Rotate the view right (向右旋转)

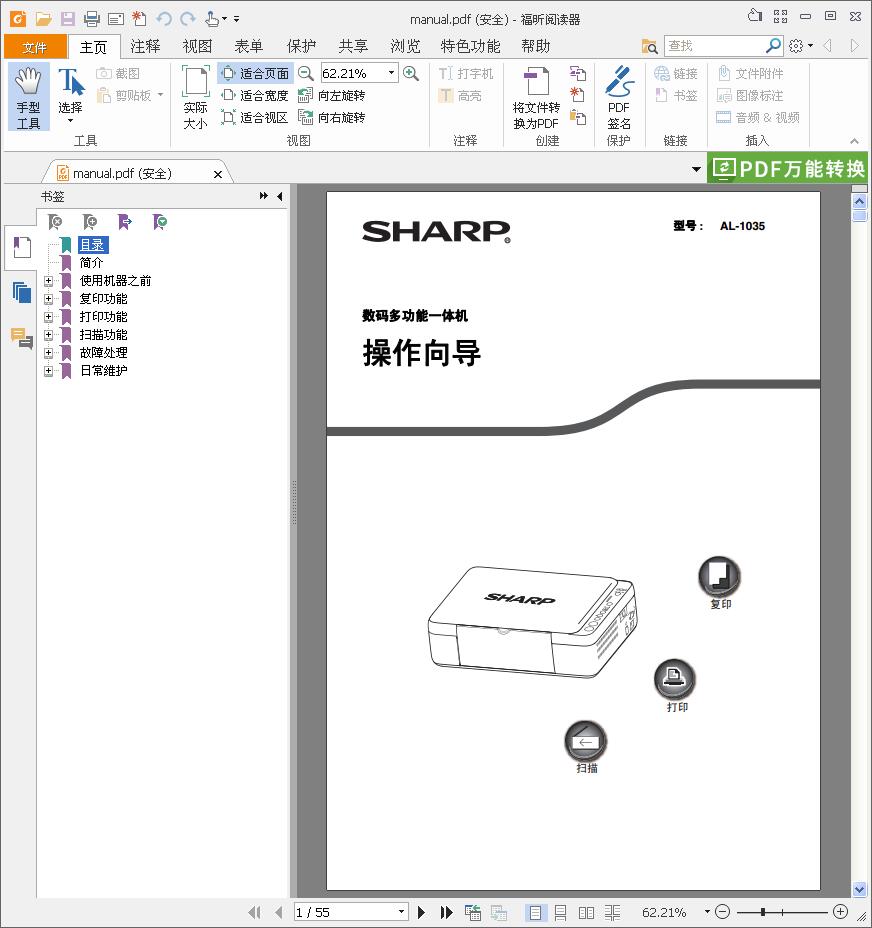point(332,117)
